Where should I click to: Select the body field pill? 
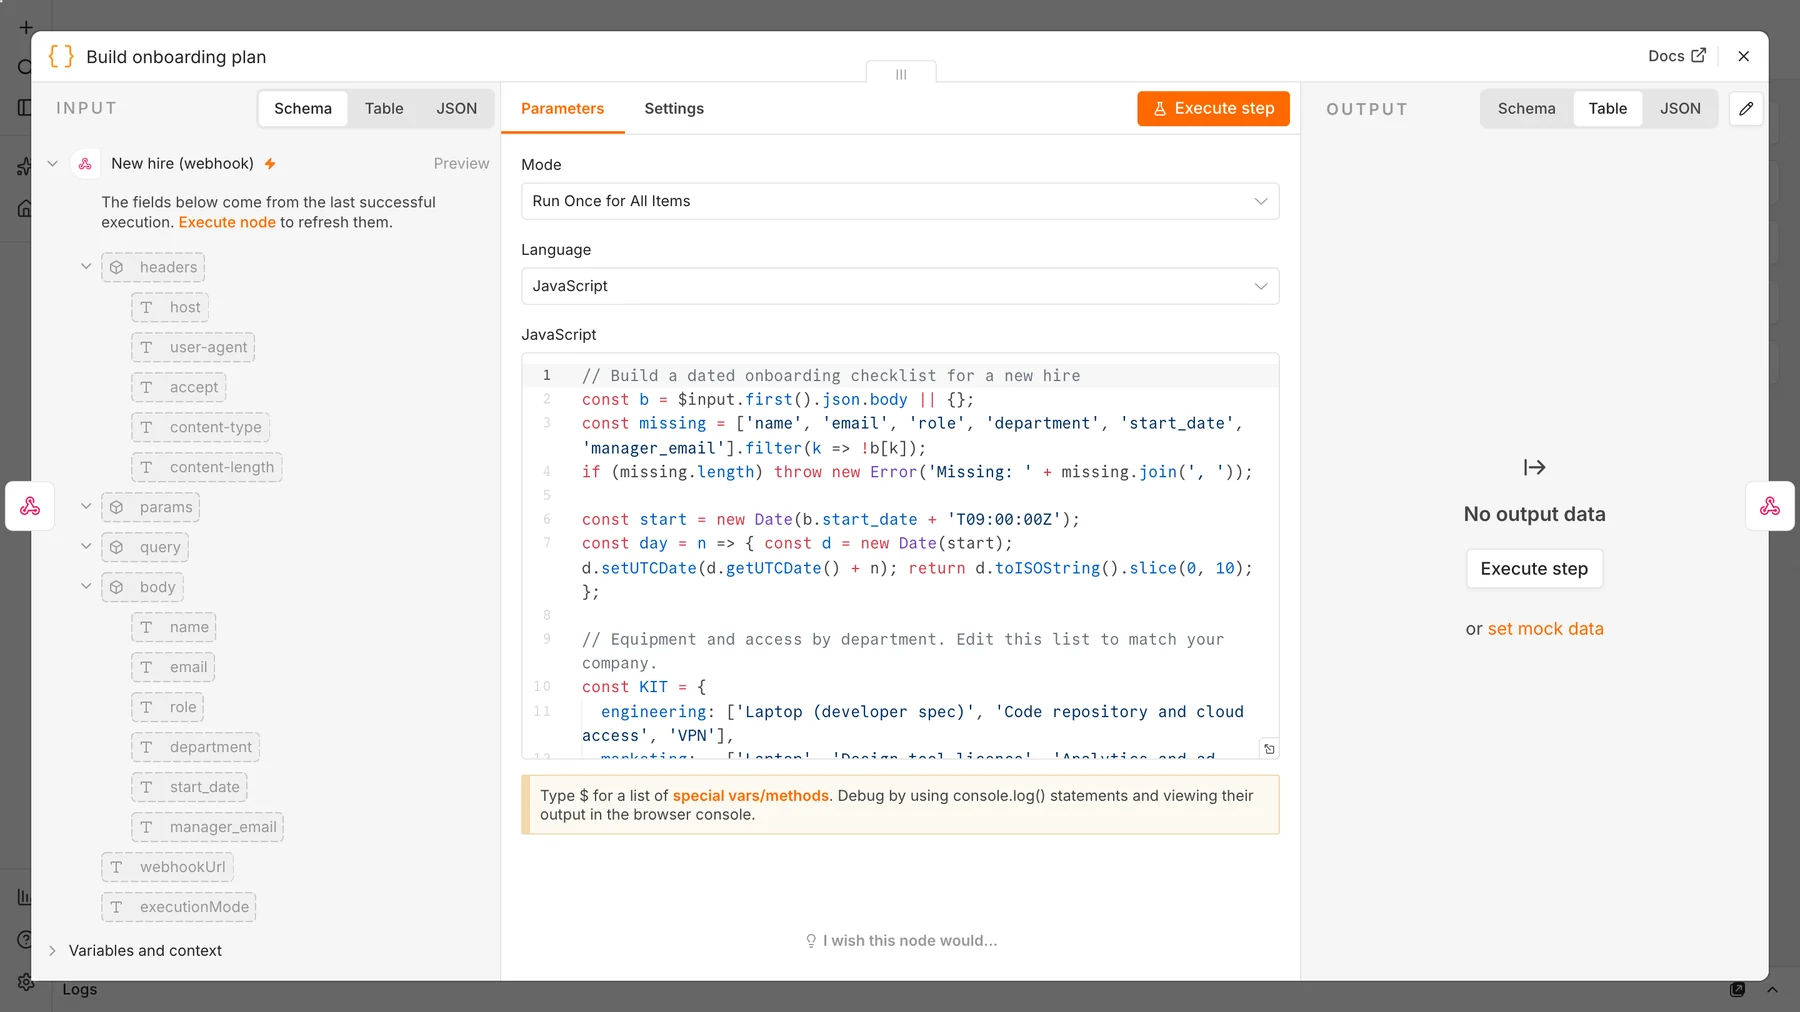coord(142,587)
